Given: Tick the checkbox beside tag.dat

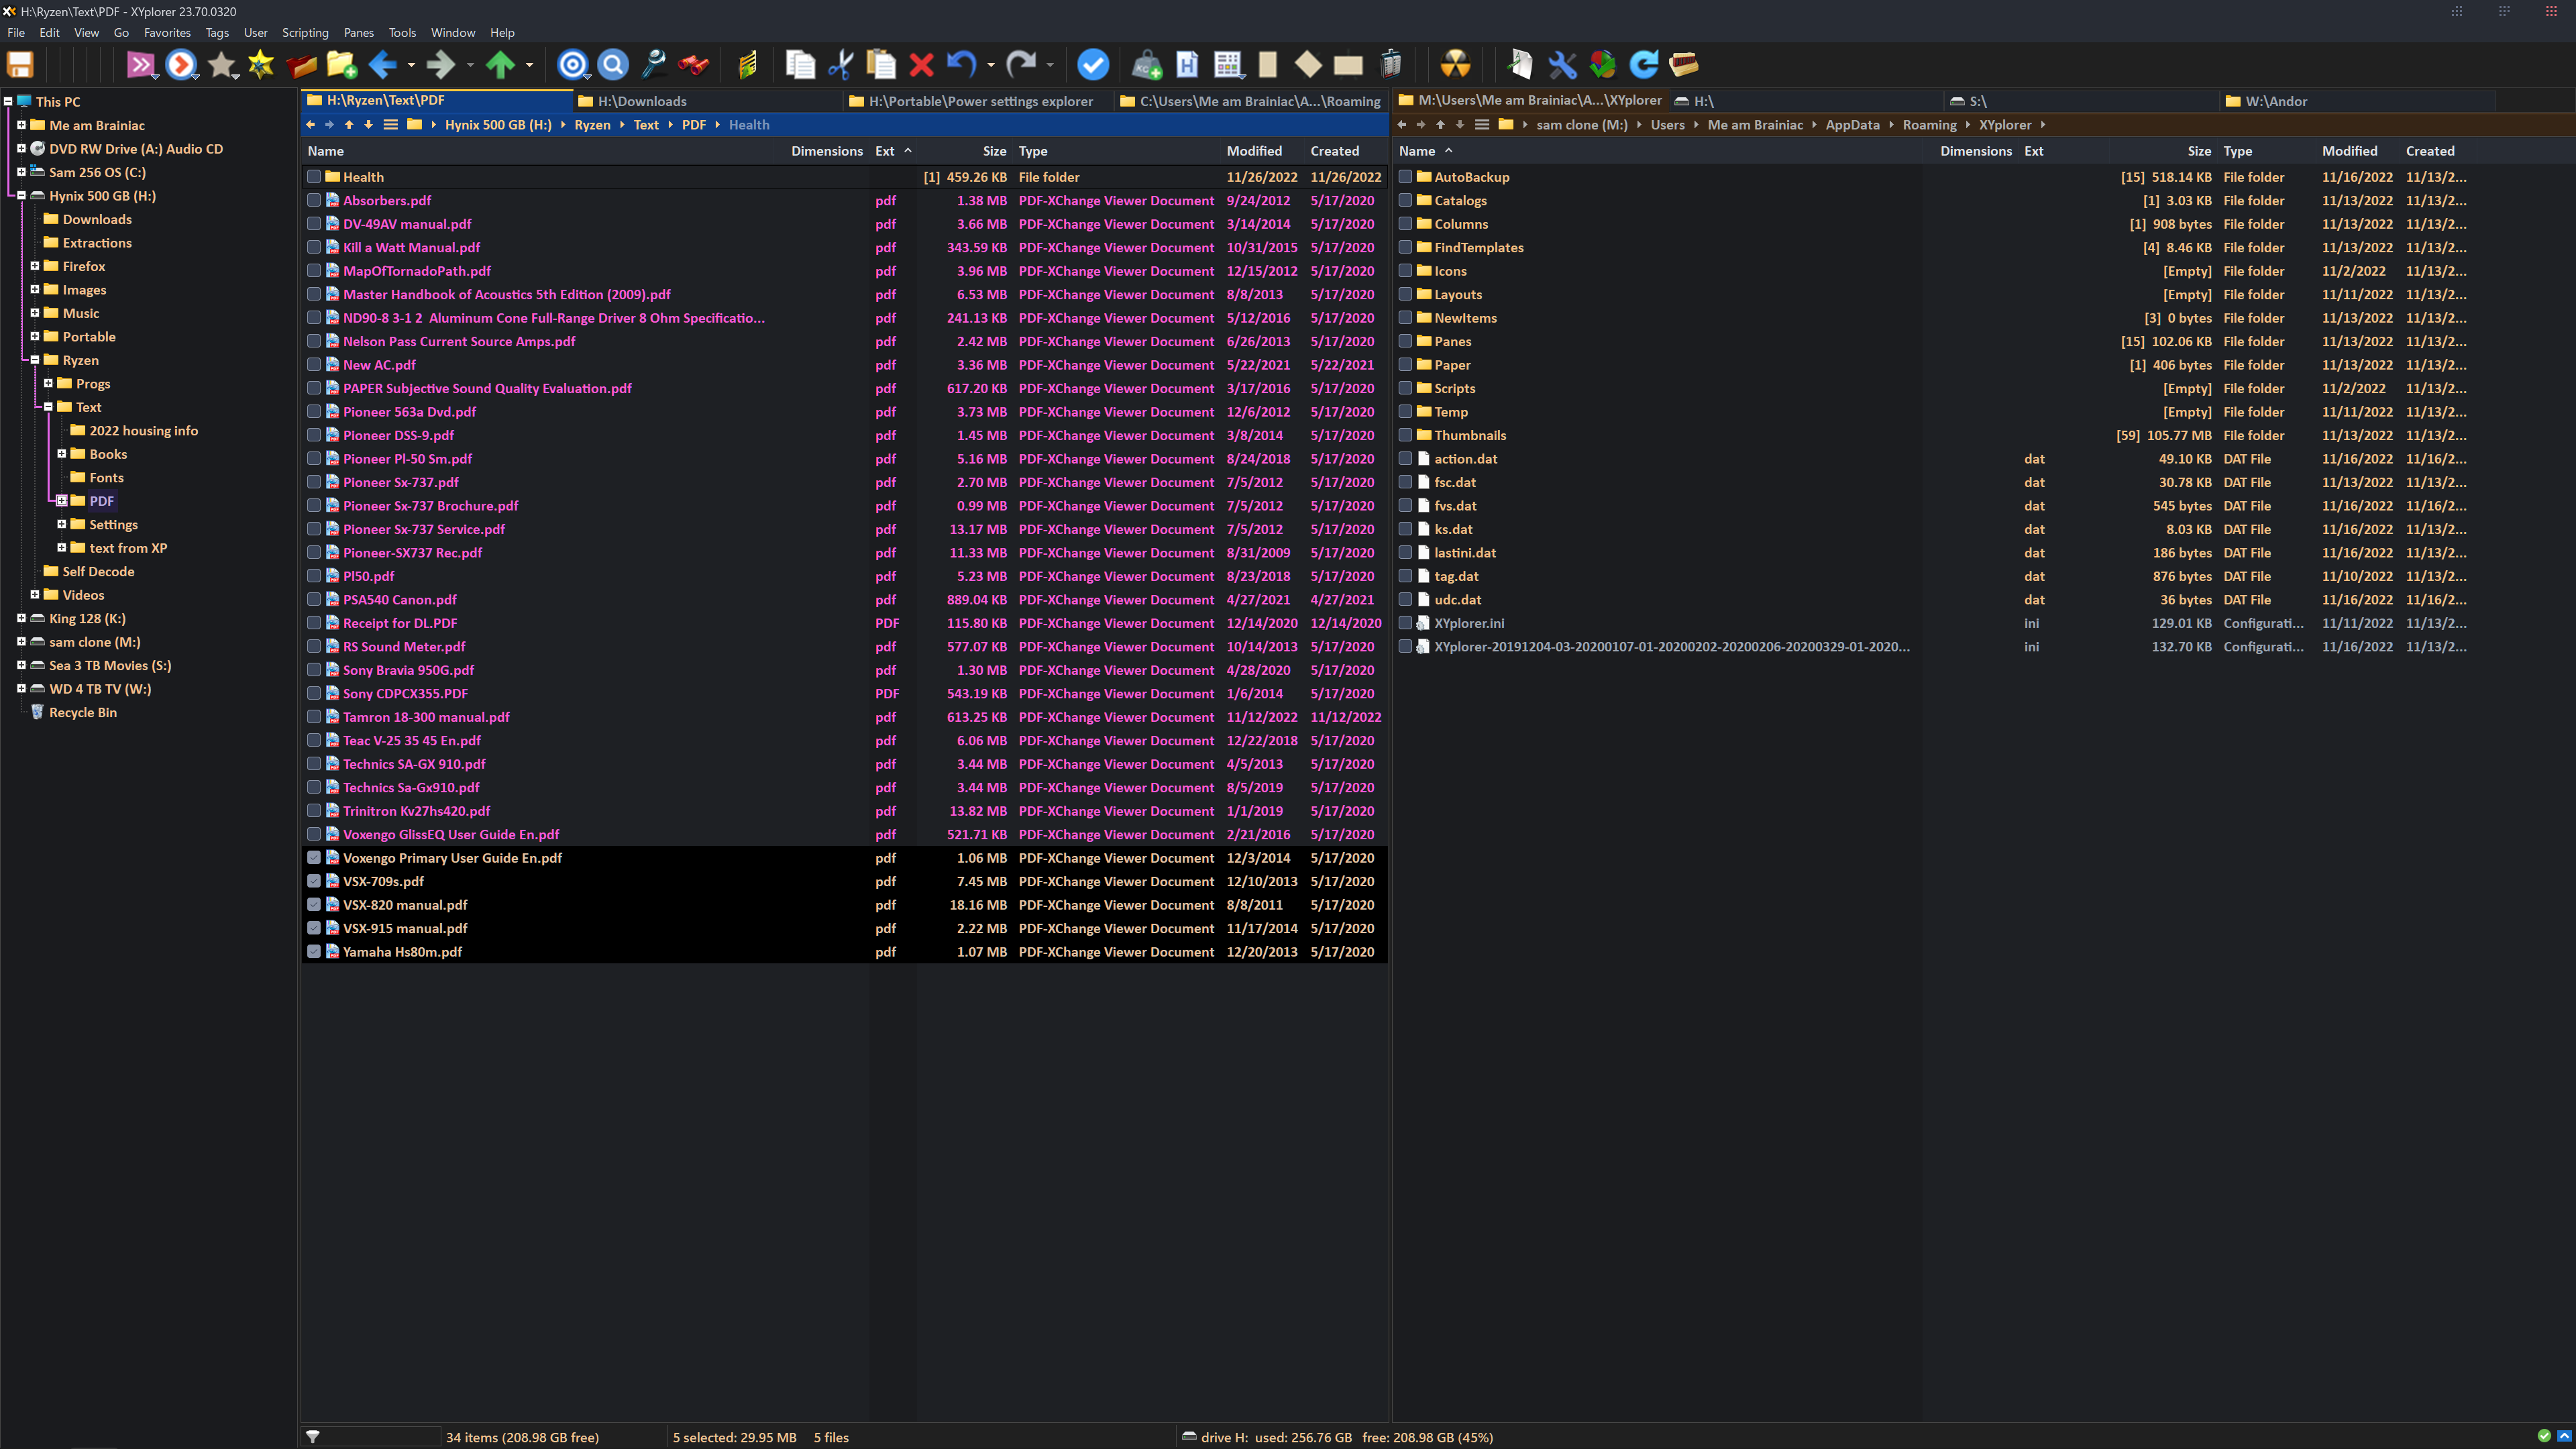Looking at the screenshot, I should click(1405, 576).
